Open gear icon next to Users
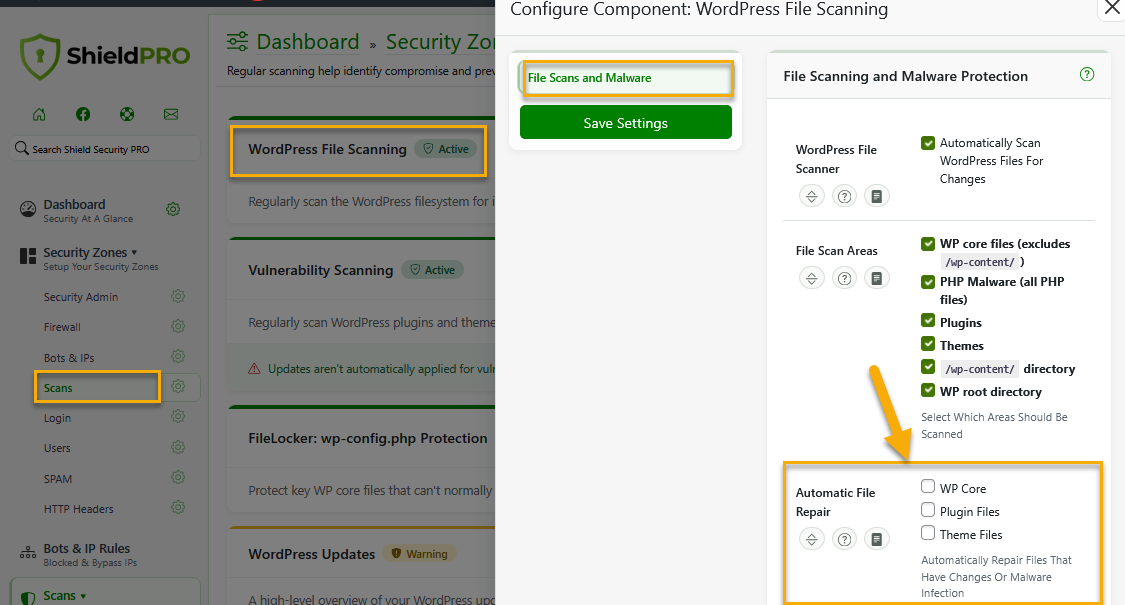The height and width of the screenshot is (605, 1125). (x=178, y=447)
